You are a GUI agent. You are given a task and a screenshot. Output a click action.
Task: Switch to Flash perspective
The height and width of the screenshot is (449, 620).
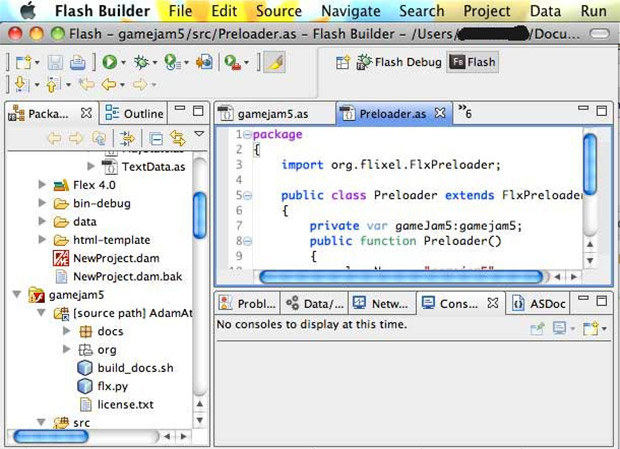[x=473, y=62]
